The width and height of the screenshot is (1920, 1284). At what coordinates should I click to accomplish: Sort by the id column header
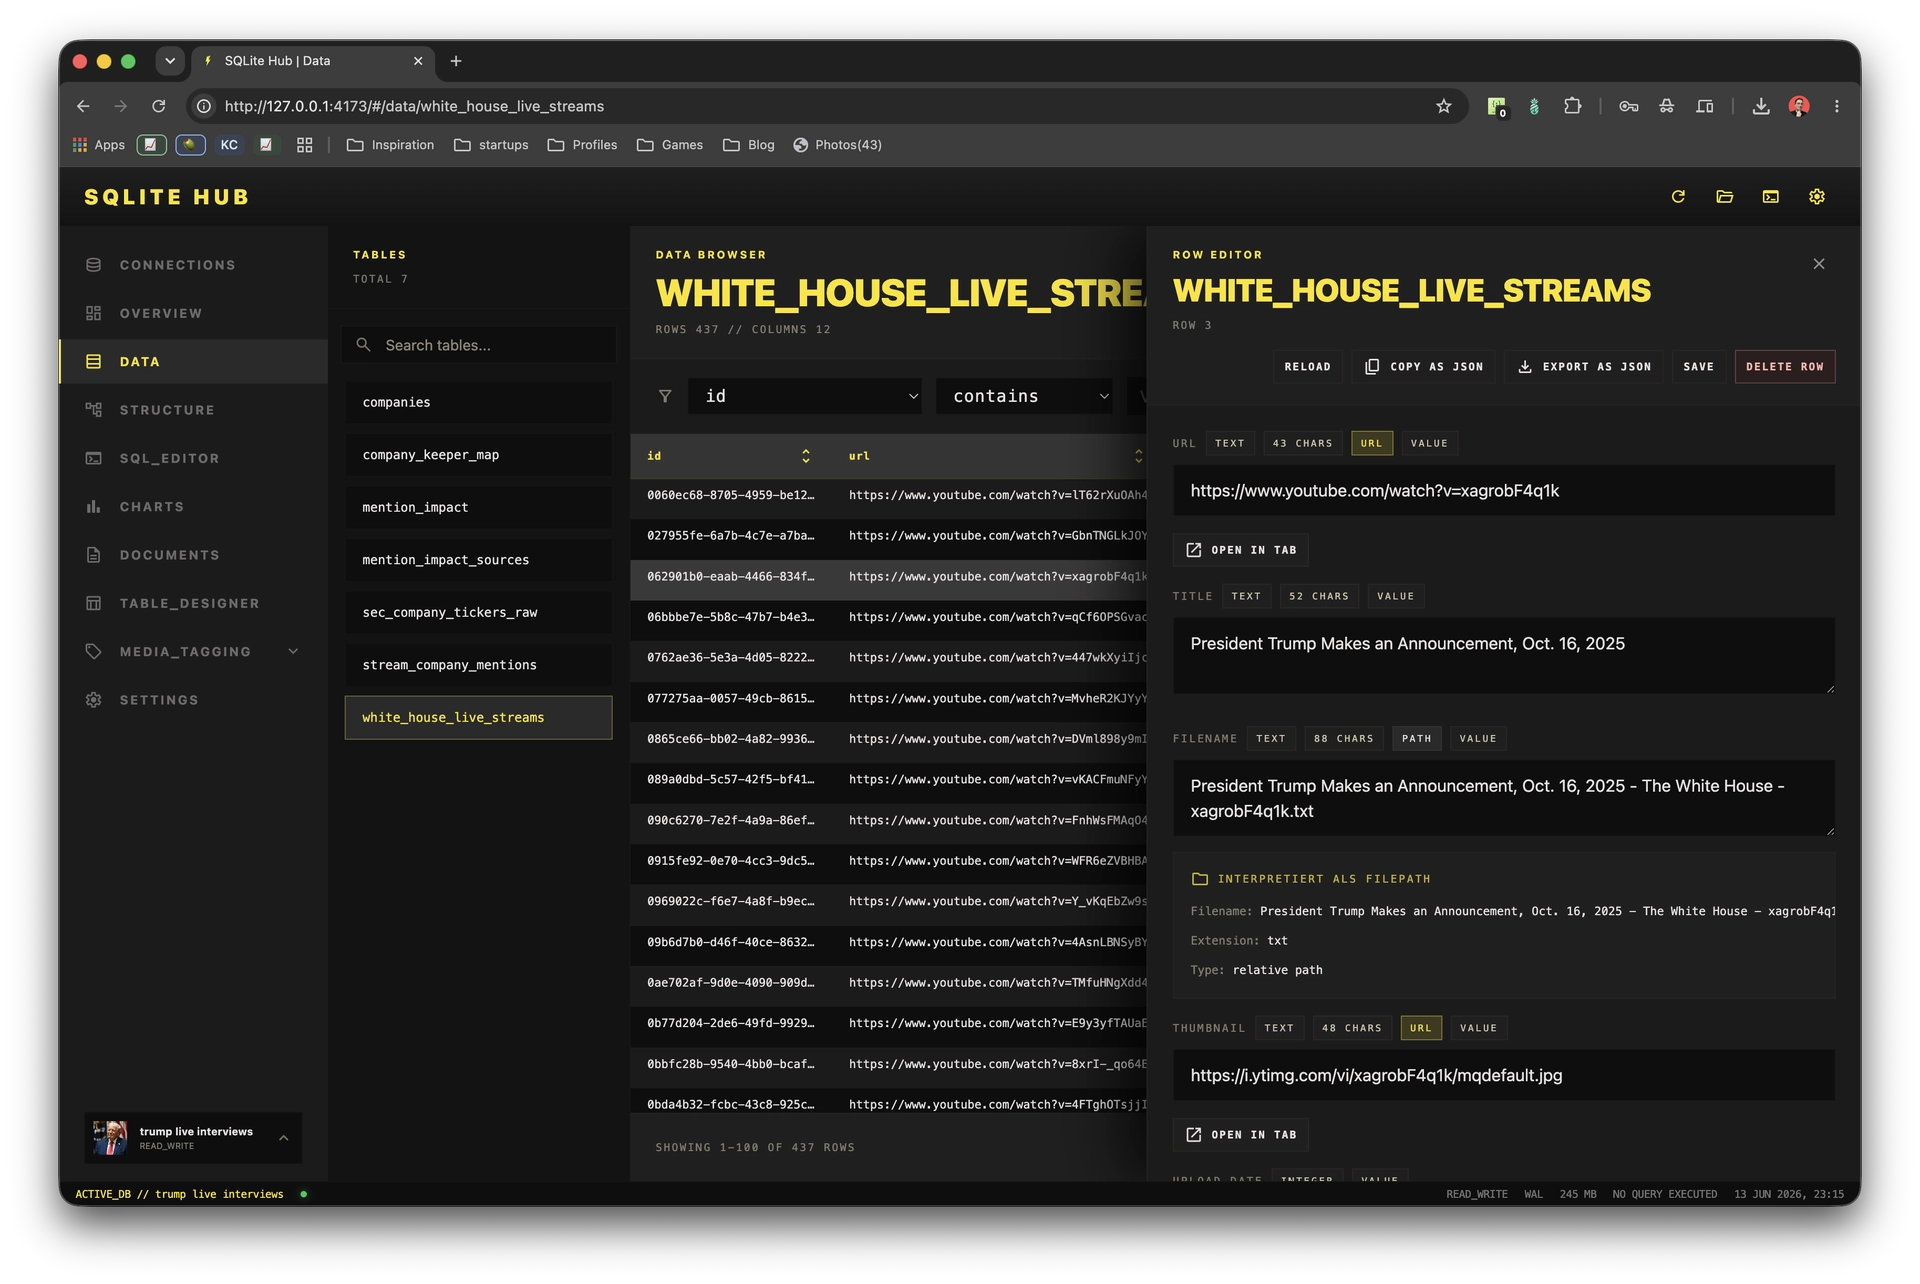pyautogui.click(x=730, y=456)
